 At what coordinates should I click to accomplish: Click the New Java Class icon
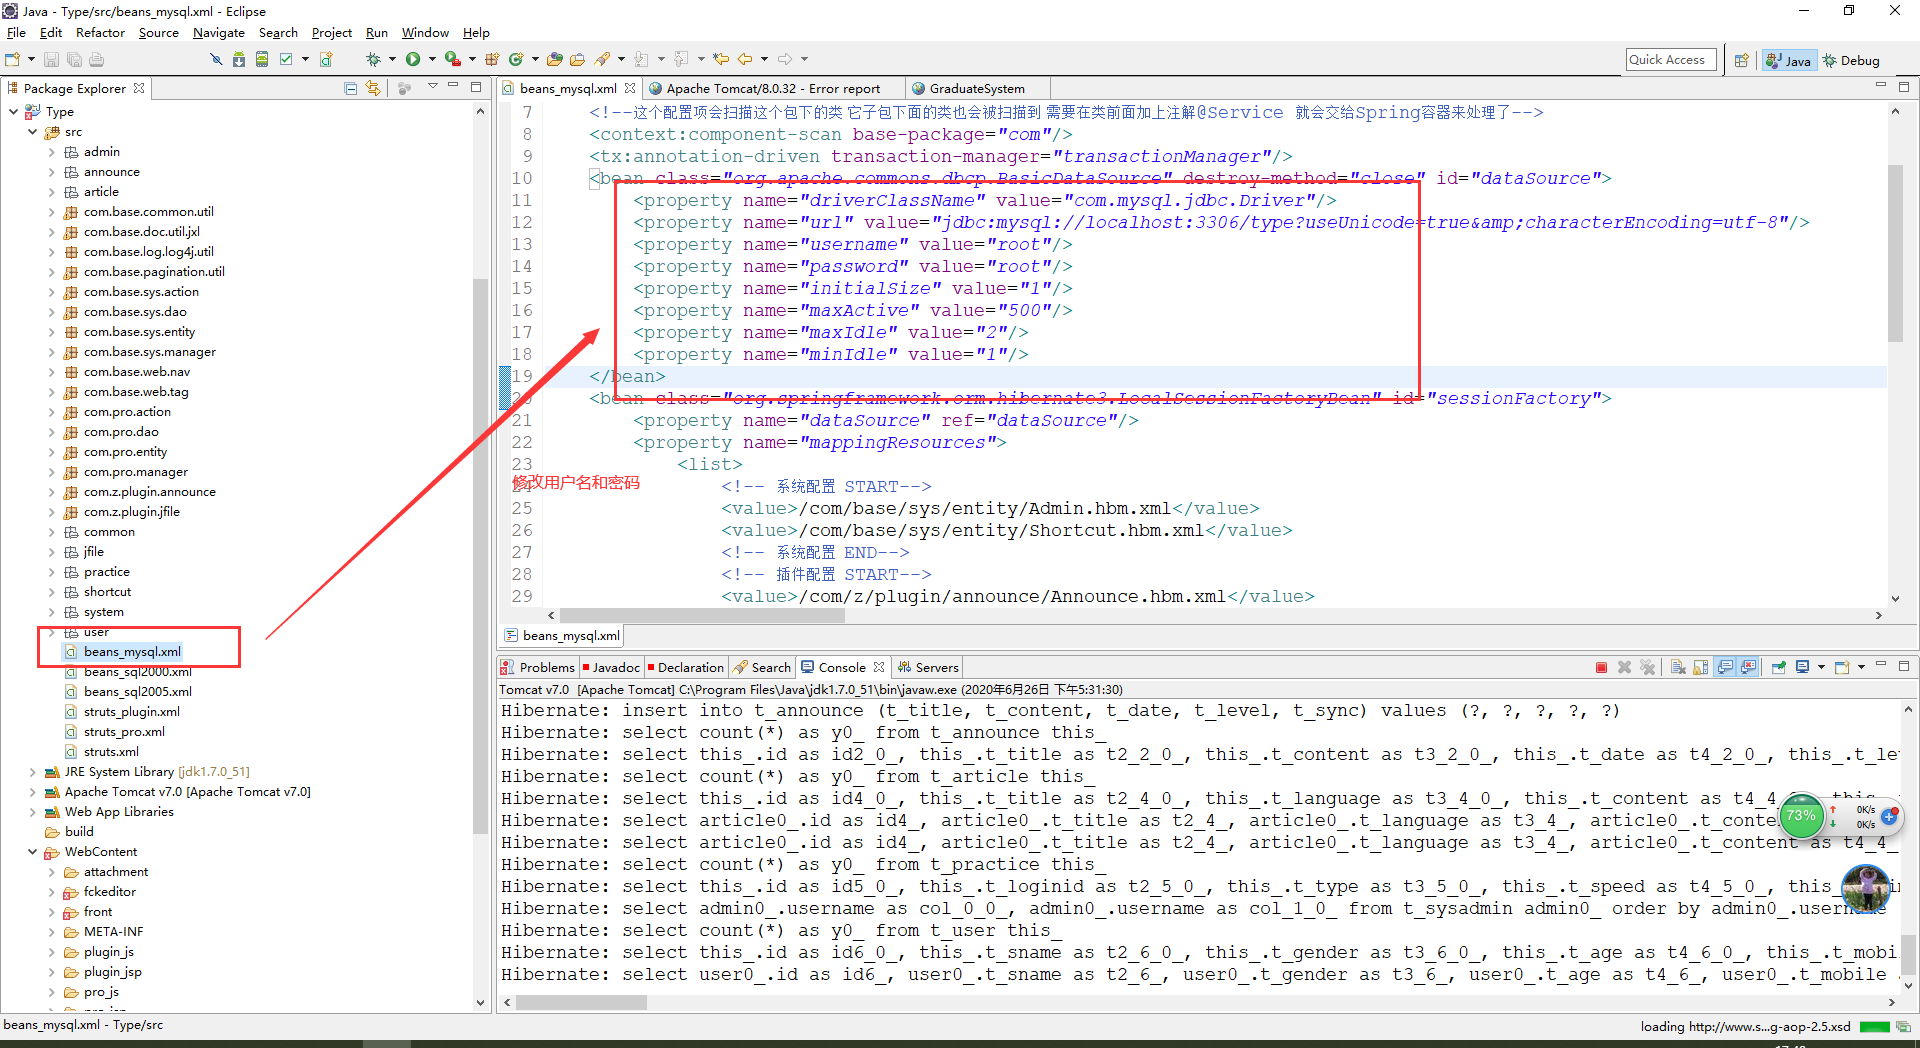coord(516,60)
